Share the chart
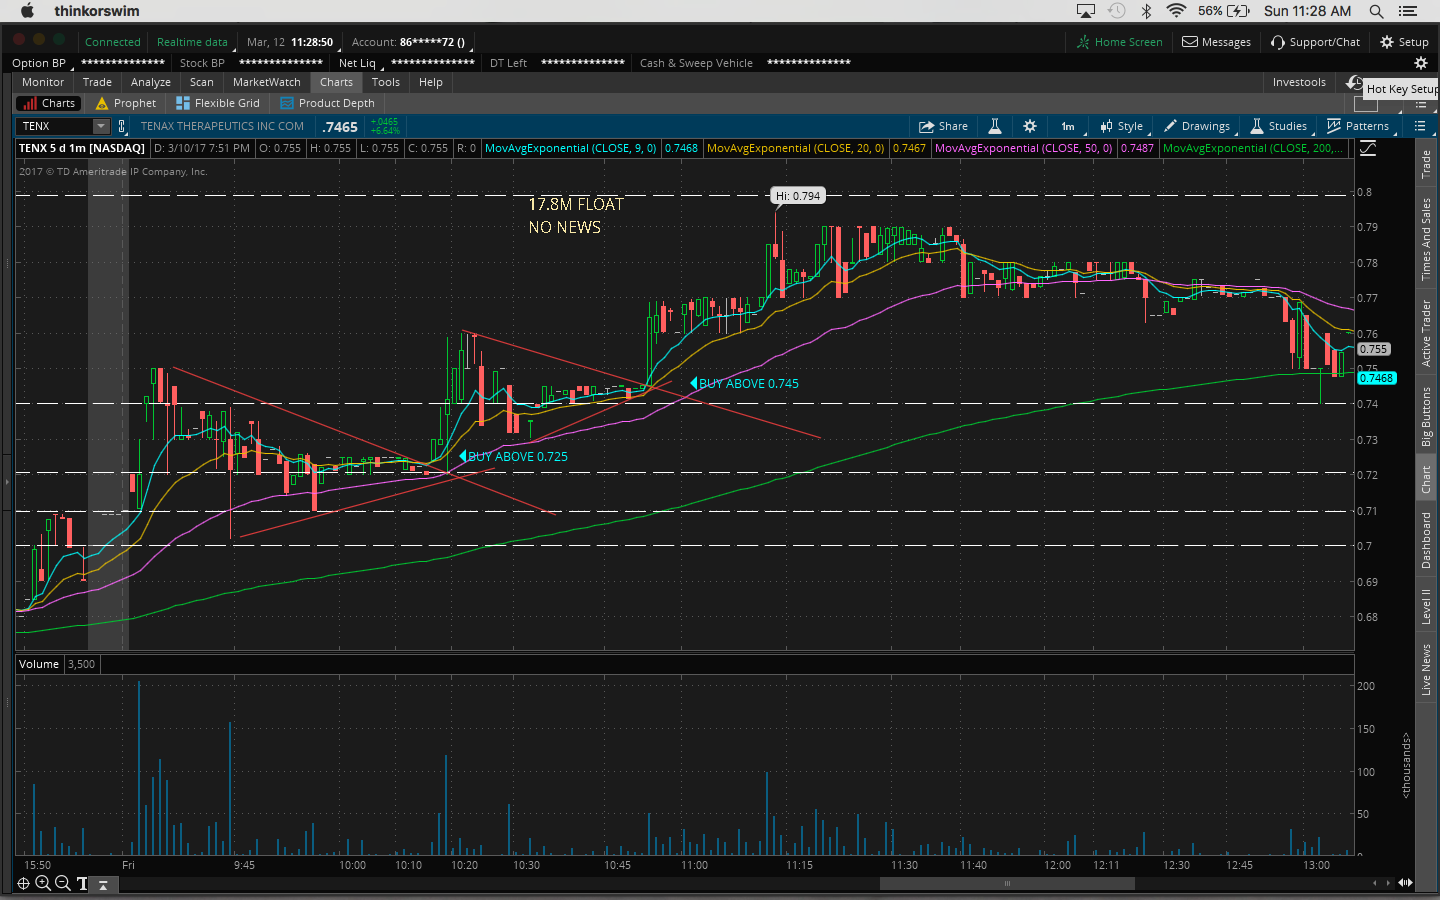This screenshot has height=900, width=1440. pos(944,126)
